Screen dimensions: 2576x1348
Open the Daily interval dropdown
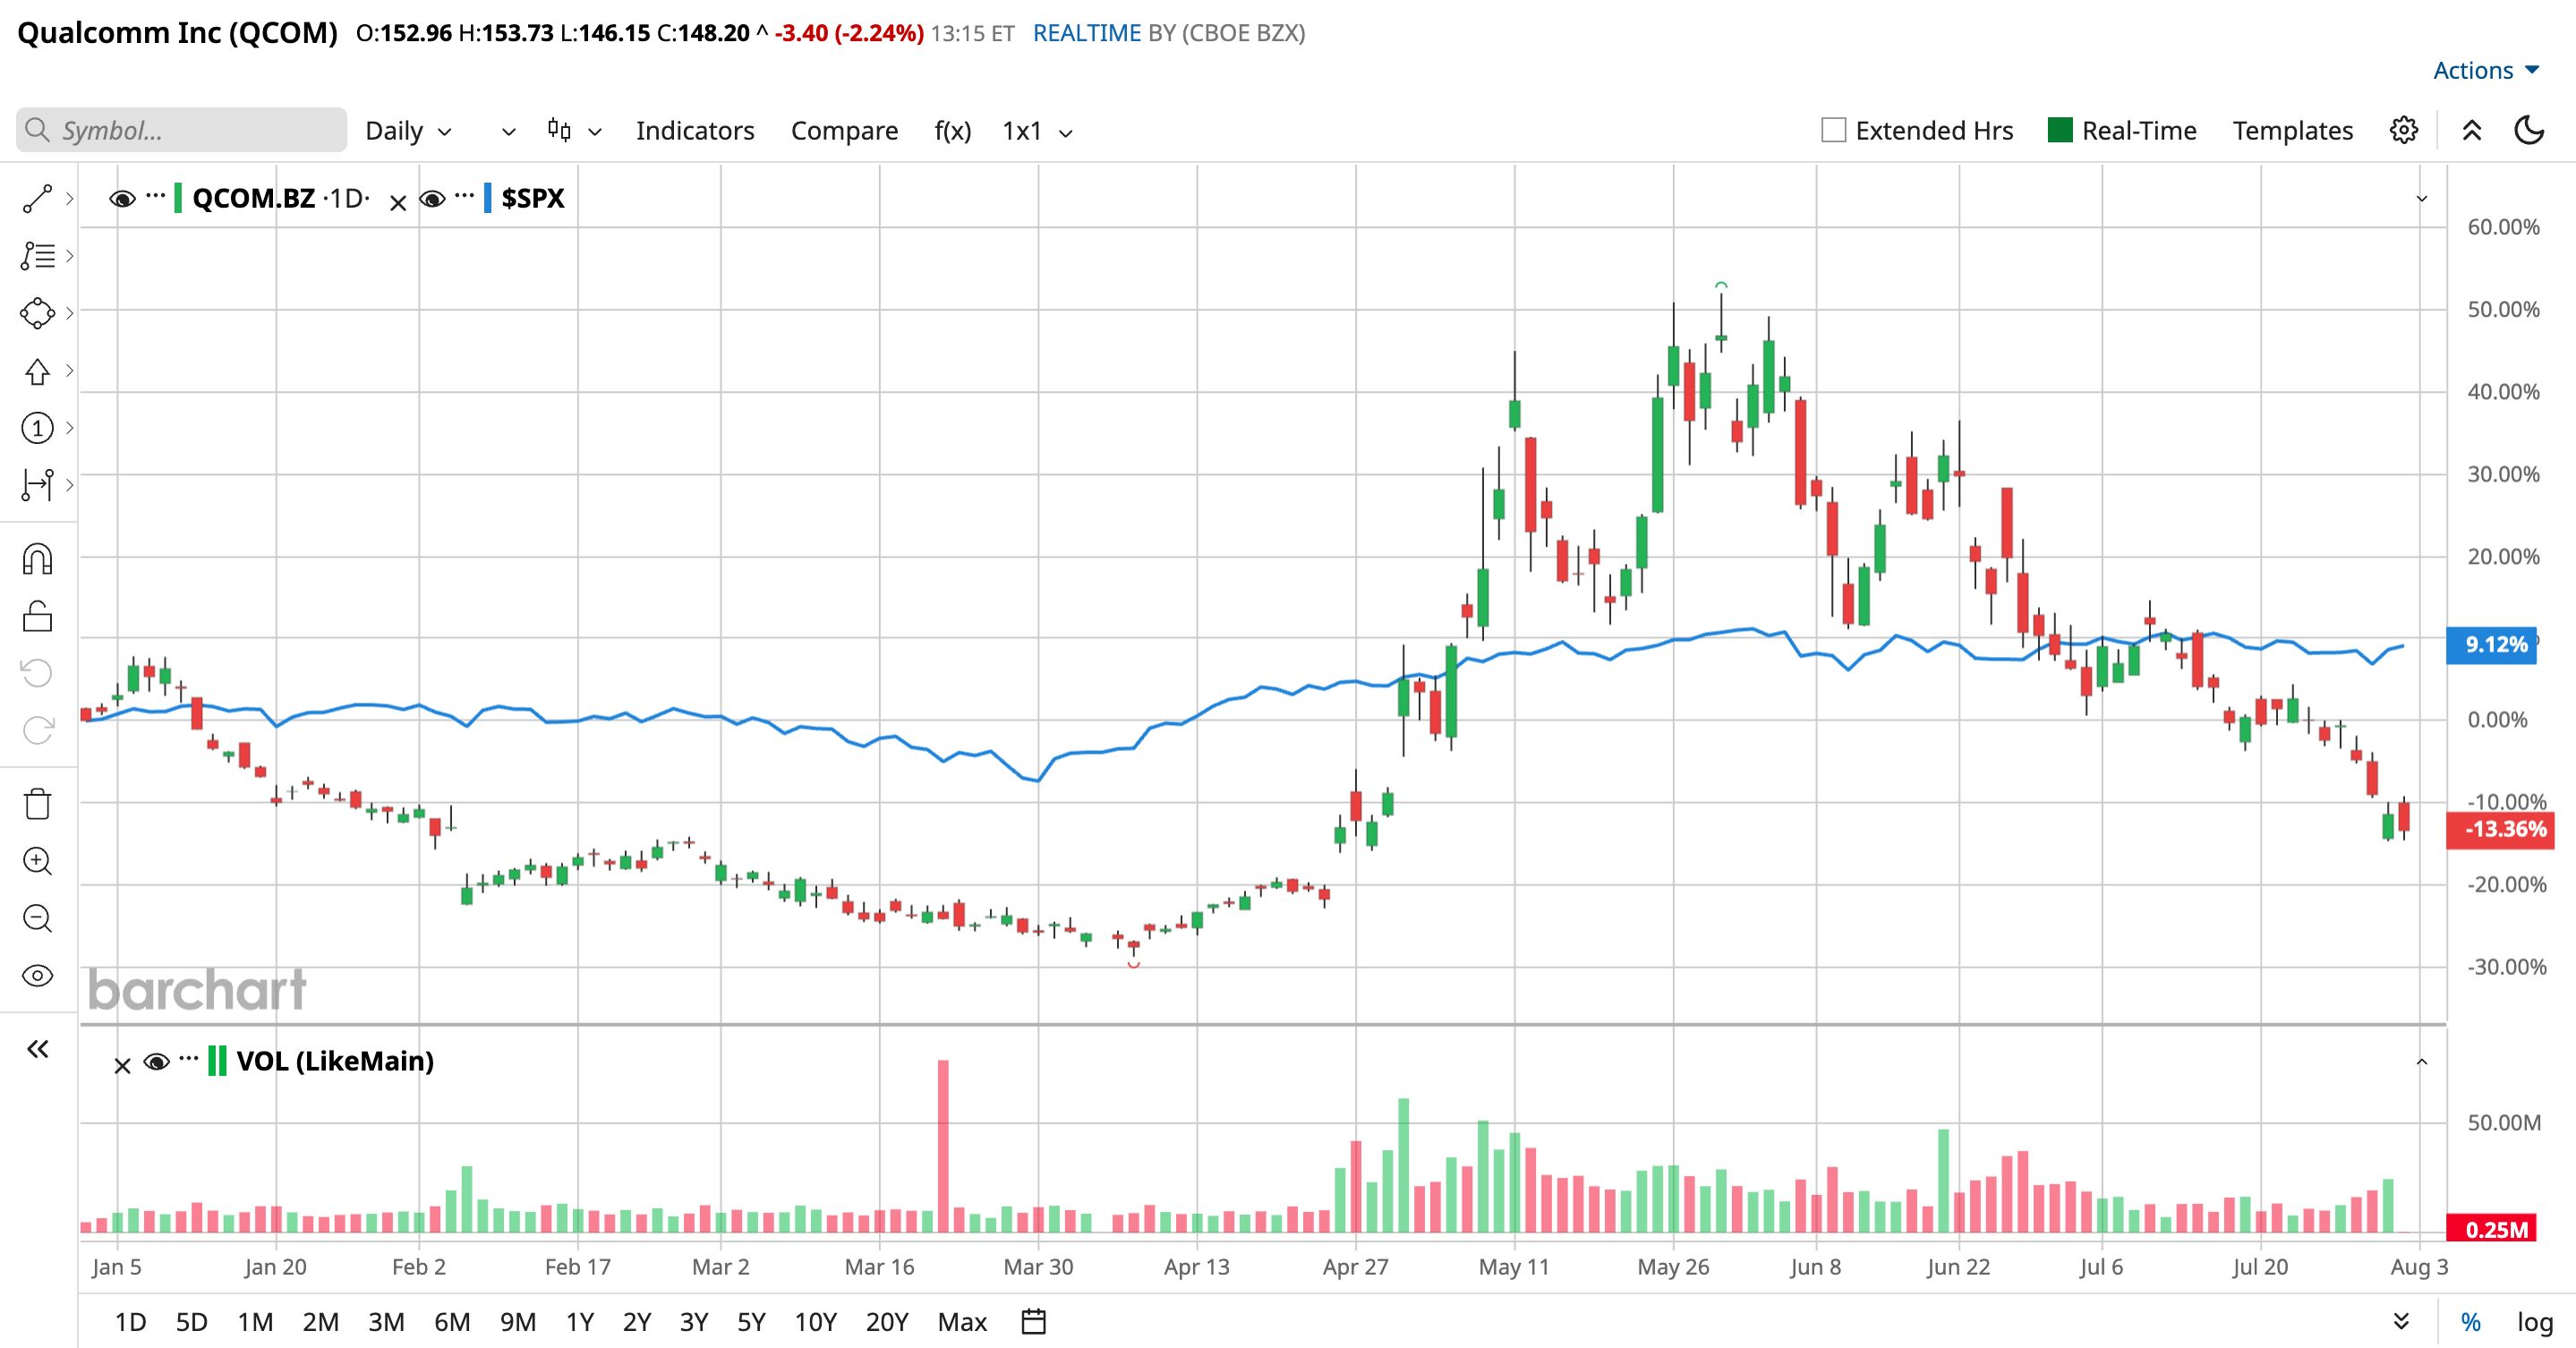408,131
